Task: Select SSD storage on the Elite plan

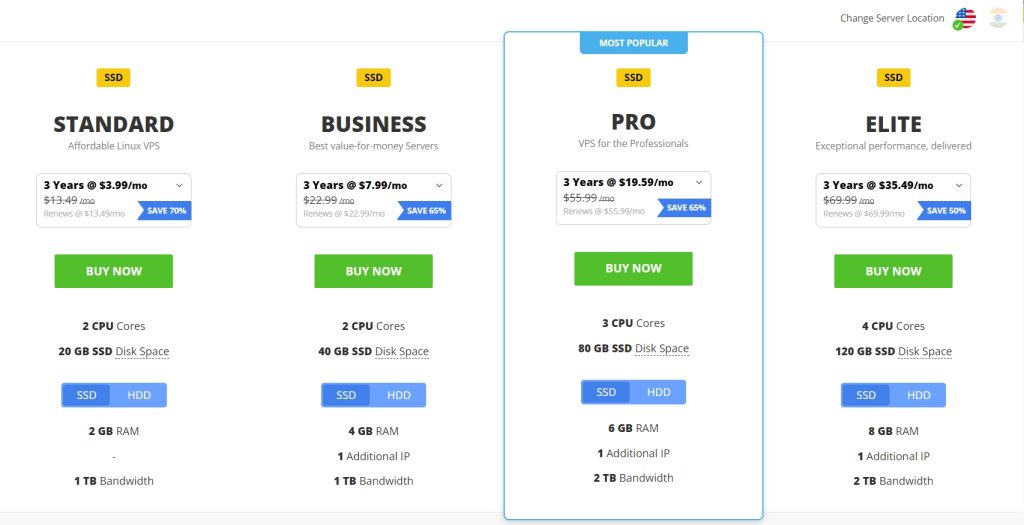Action: pos(866,395)
